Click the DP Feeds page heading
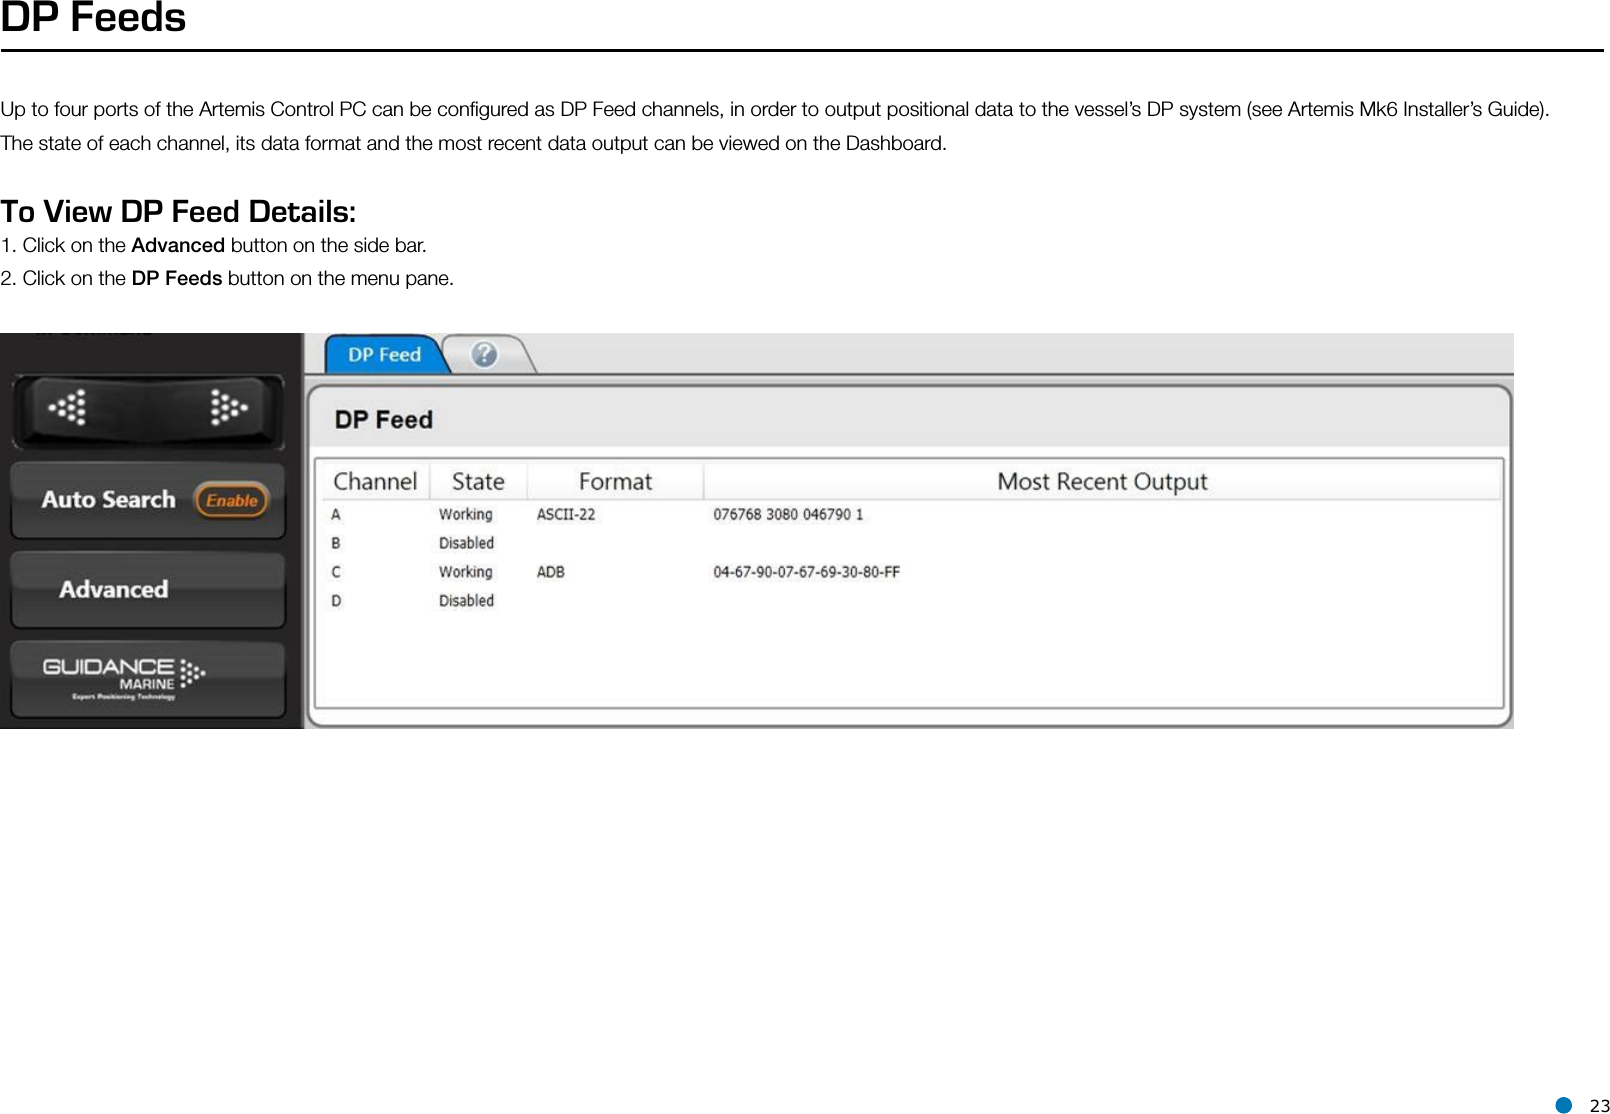Image resolution: width=1610 pixels, height=1114 pixels. click(x=93, y=18)
